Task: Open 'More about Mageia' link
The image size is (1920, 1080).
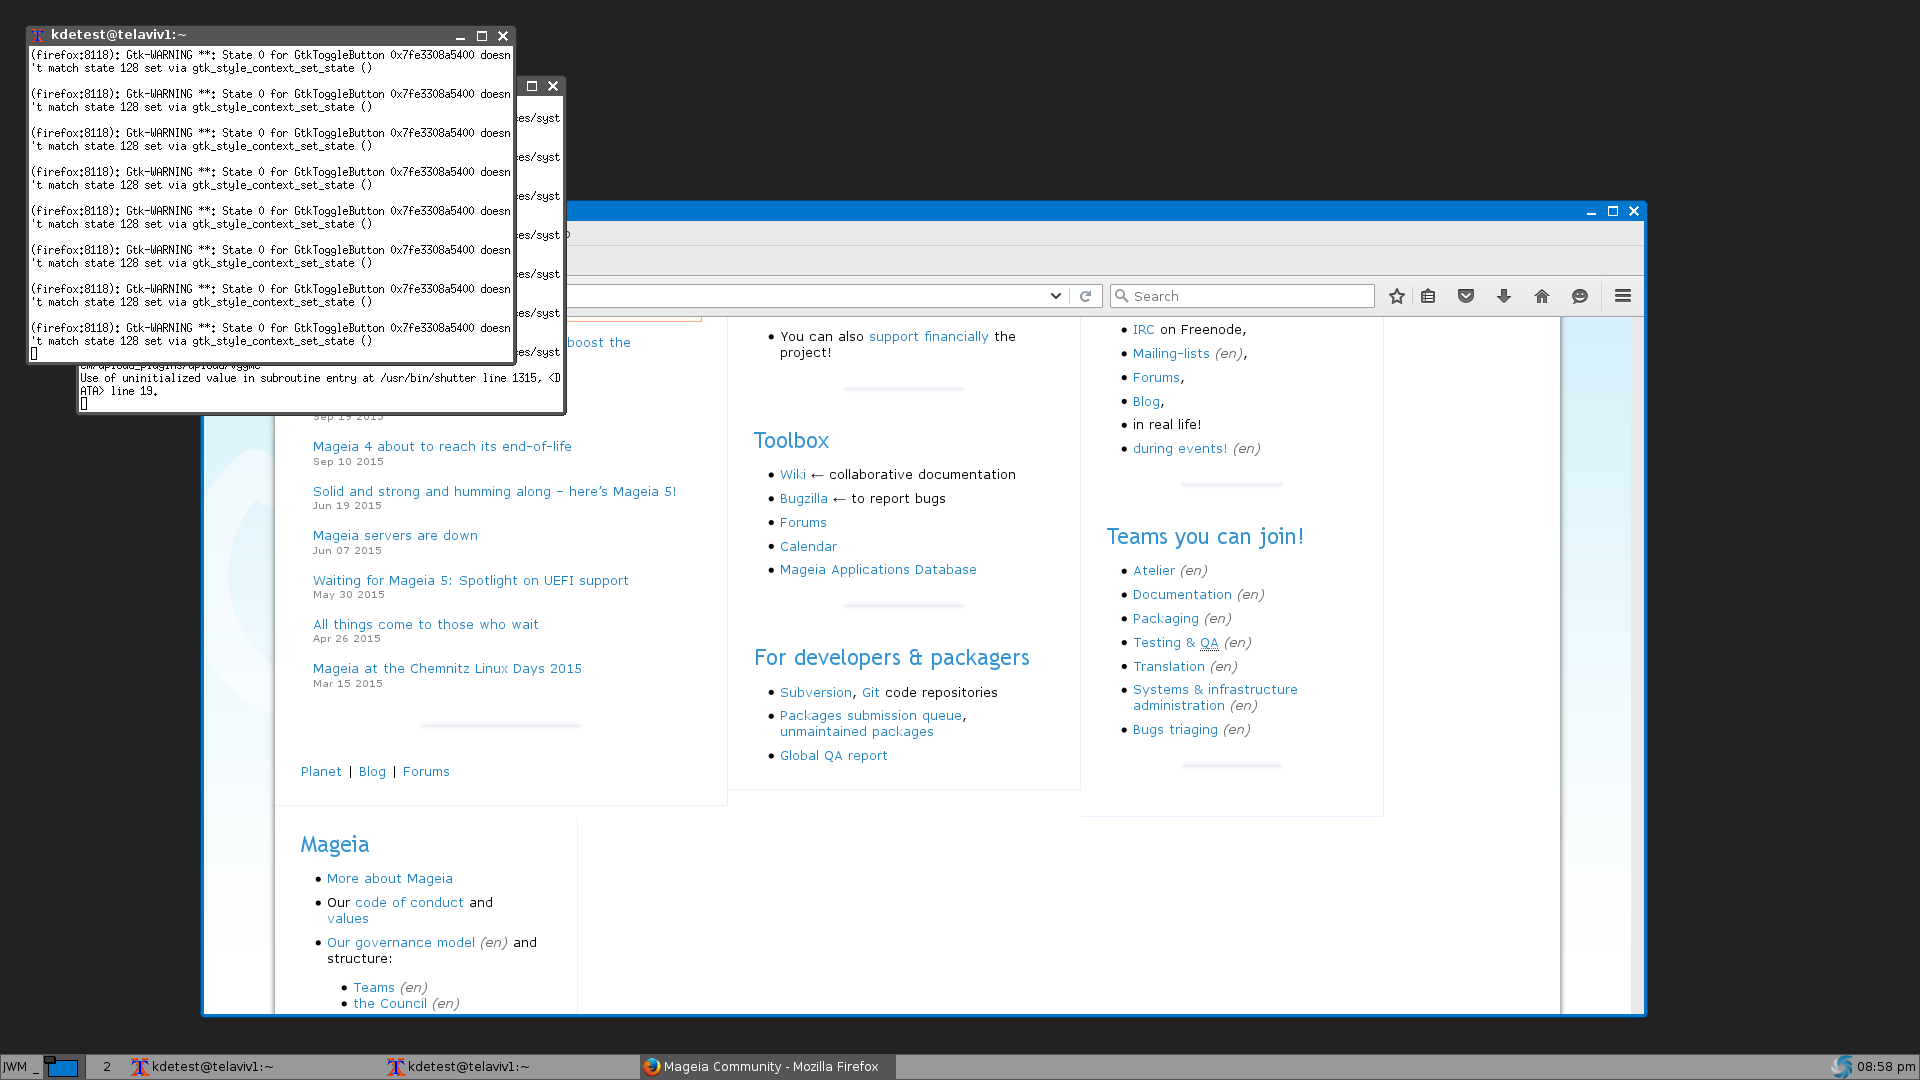Action: [389, 878]
